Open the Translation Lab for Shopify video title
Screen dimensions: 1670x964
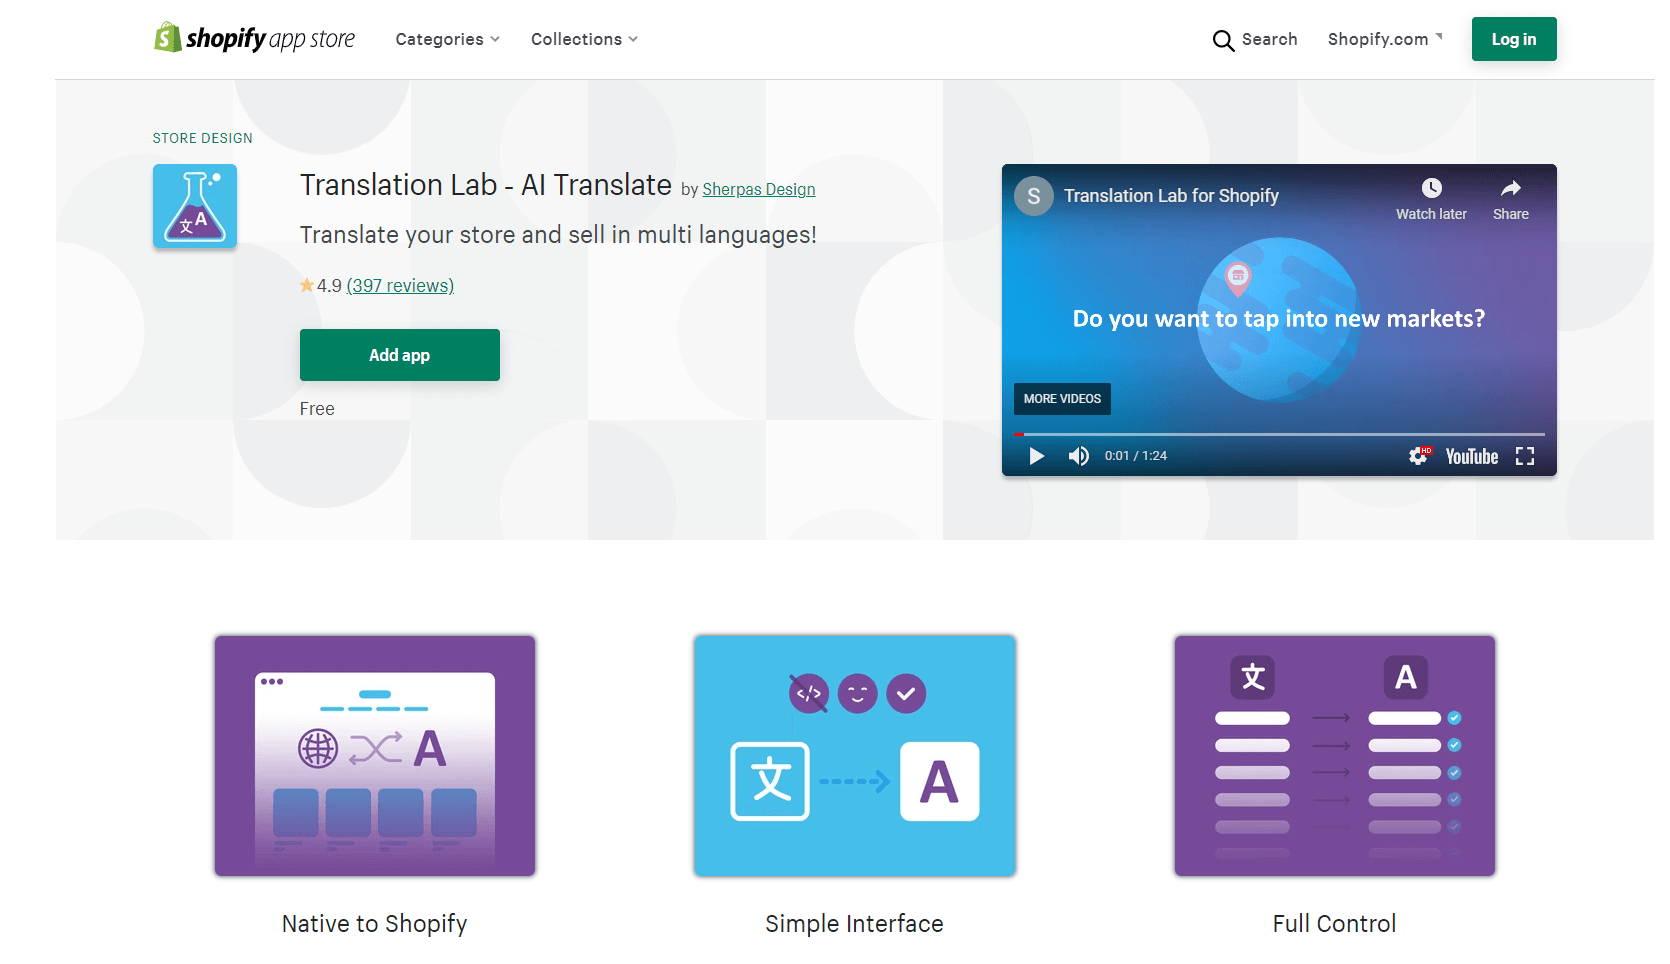coord(1171,196)
